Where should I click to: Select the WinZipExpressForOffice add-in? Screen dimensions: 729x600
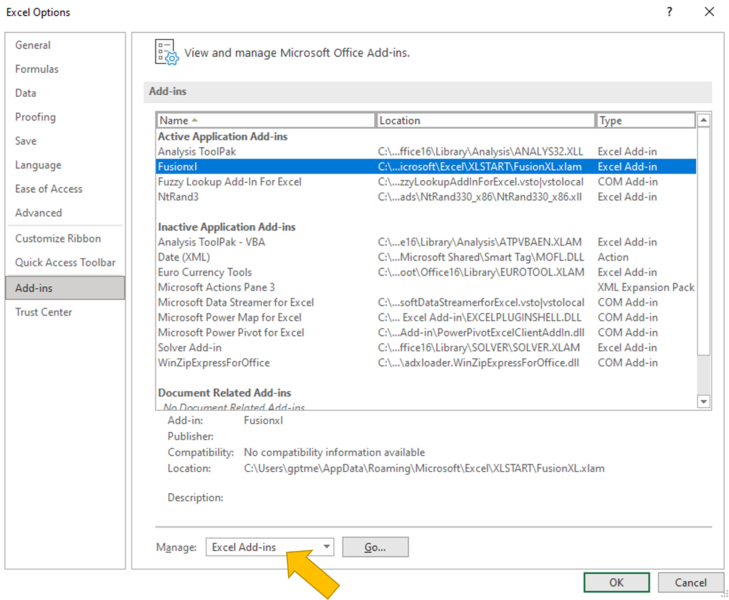click(x=426, y=363)
